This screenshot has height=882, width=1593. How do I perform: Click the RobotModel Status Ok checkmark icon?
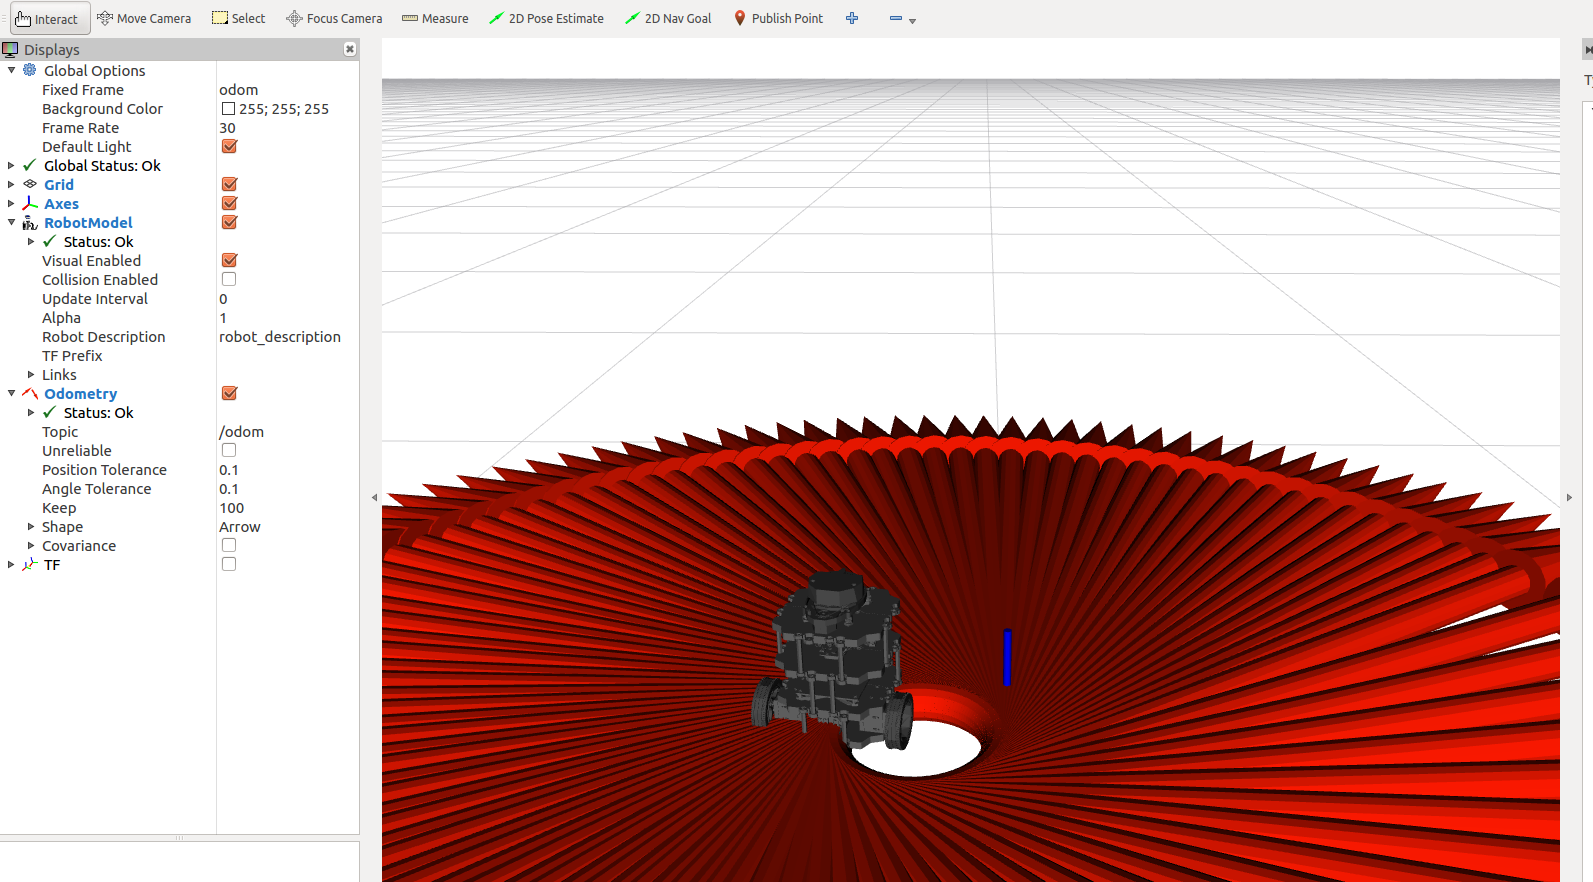click(50, 241)
